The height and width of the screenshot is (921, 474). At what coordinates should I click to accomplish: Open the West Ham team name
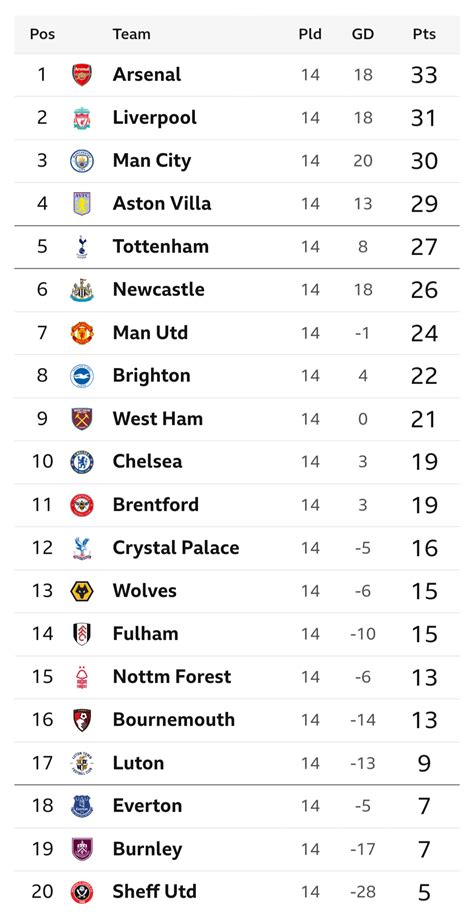[157, 419]
